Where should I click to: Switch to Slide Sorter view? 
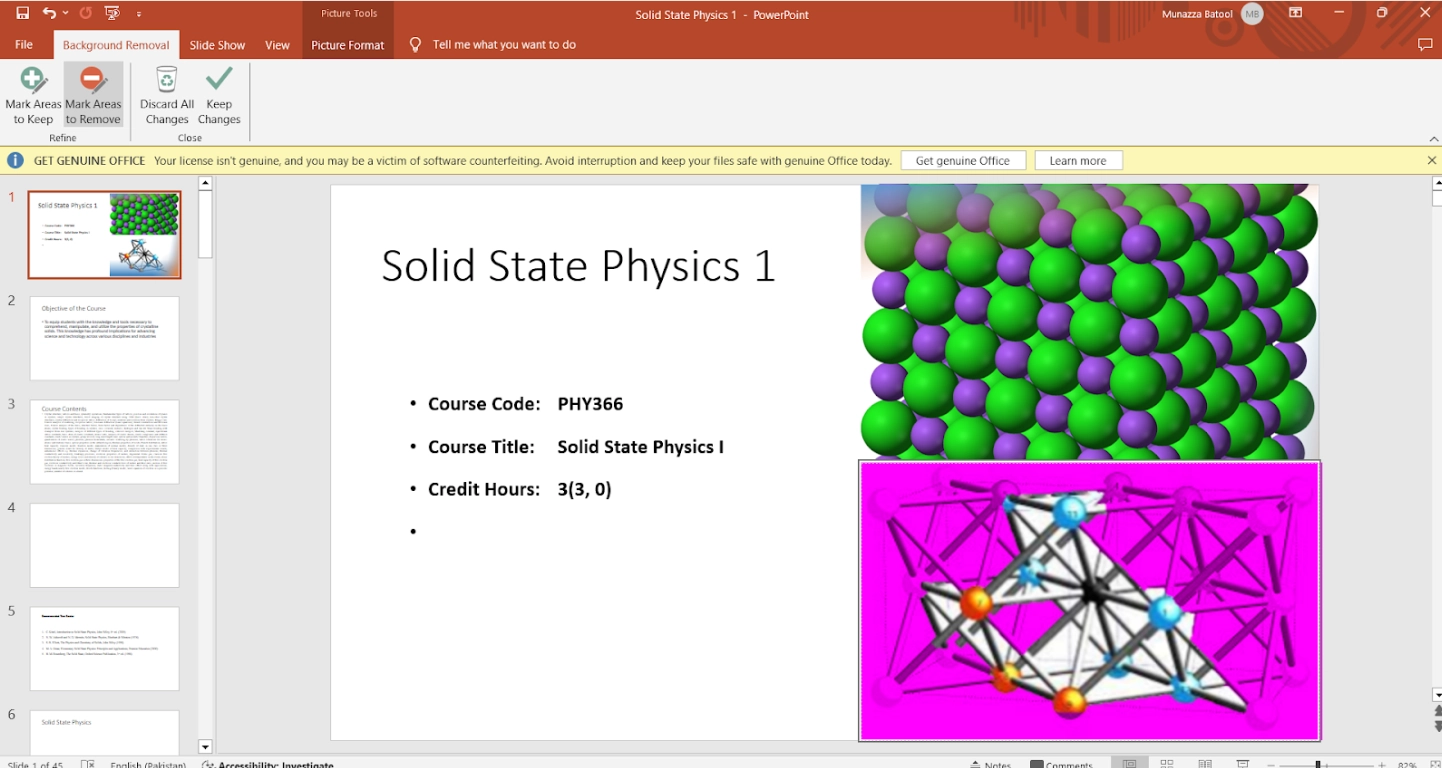(x=1167, y=764)
